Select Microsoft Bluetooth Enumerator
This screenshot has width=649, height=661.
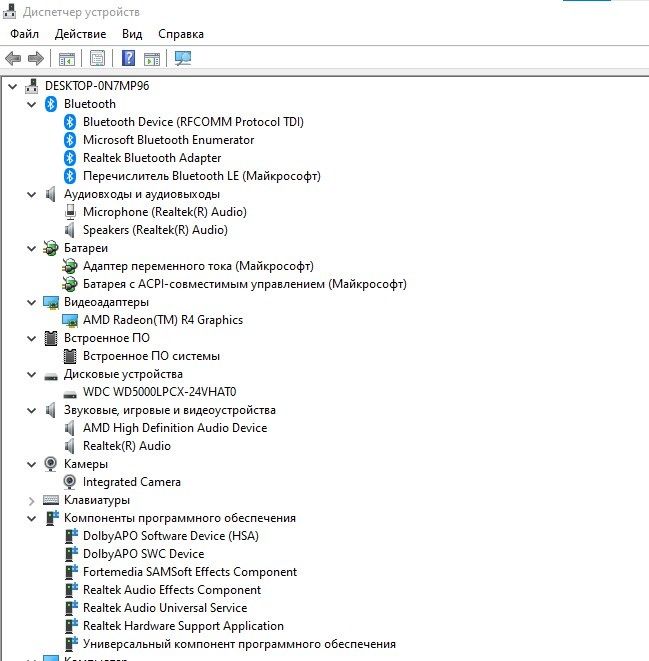click(169, 140)
